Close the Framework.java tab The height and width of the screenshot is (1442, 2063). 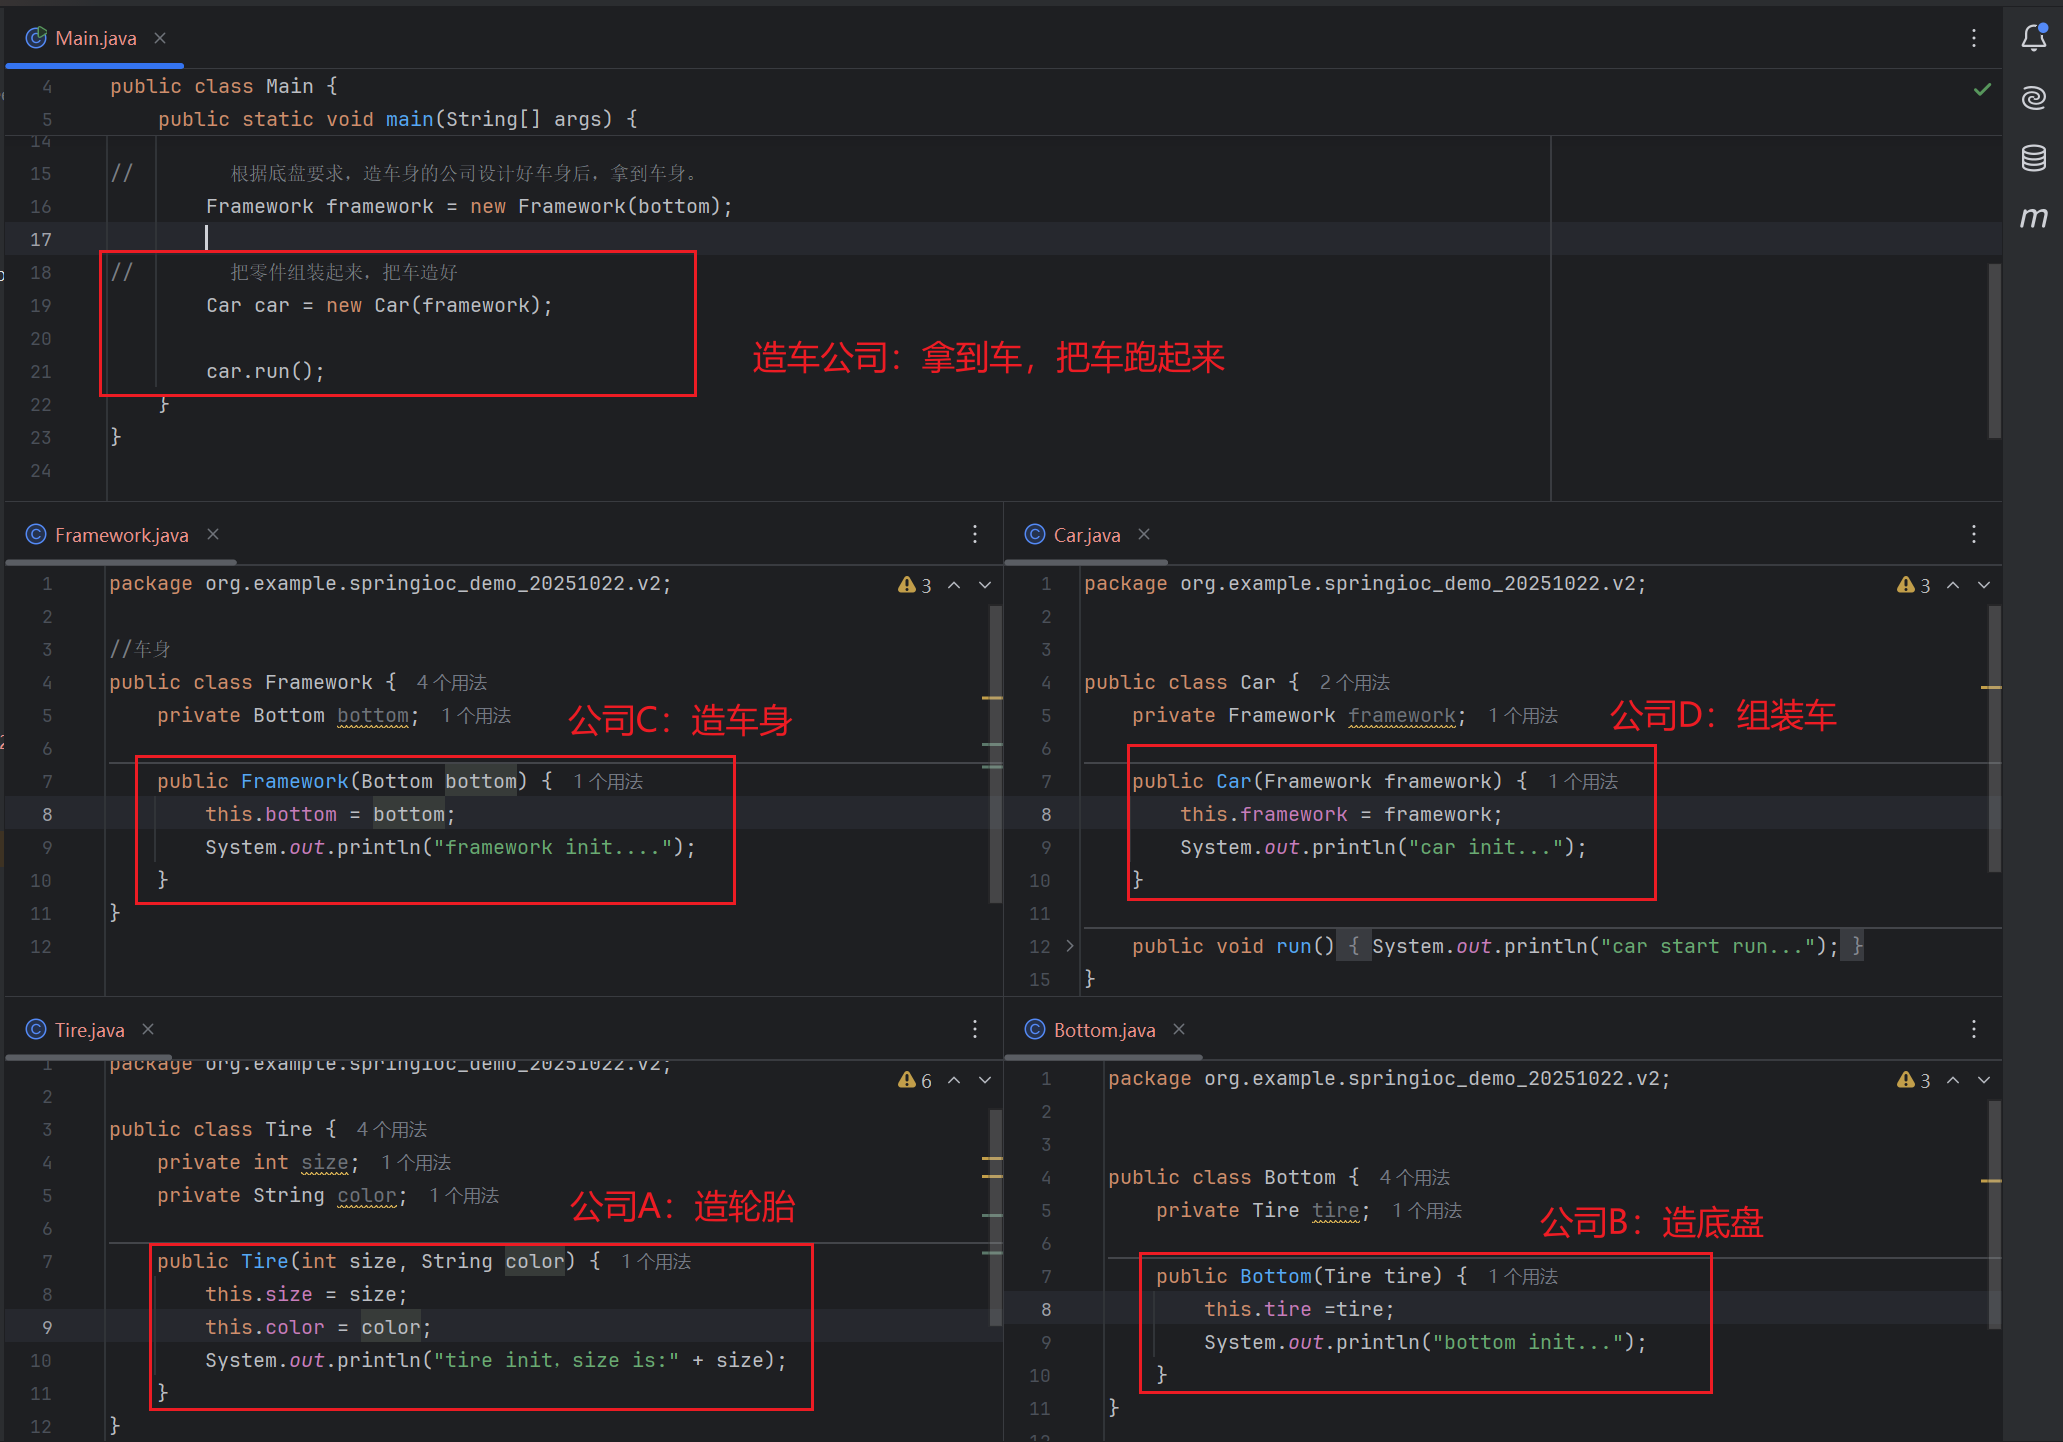tap(213, 534)
